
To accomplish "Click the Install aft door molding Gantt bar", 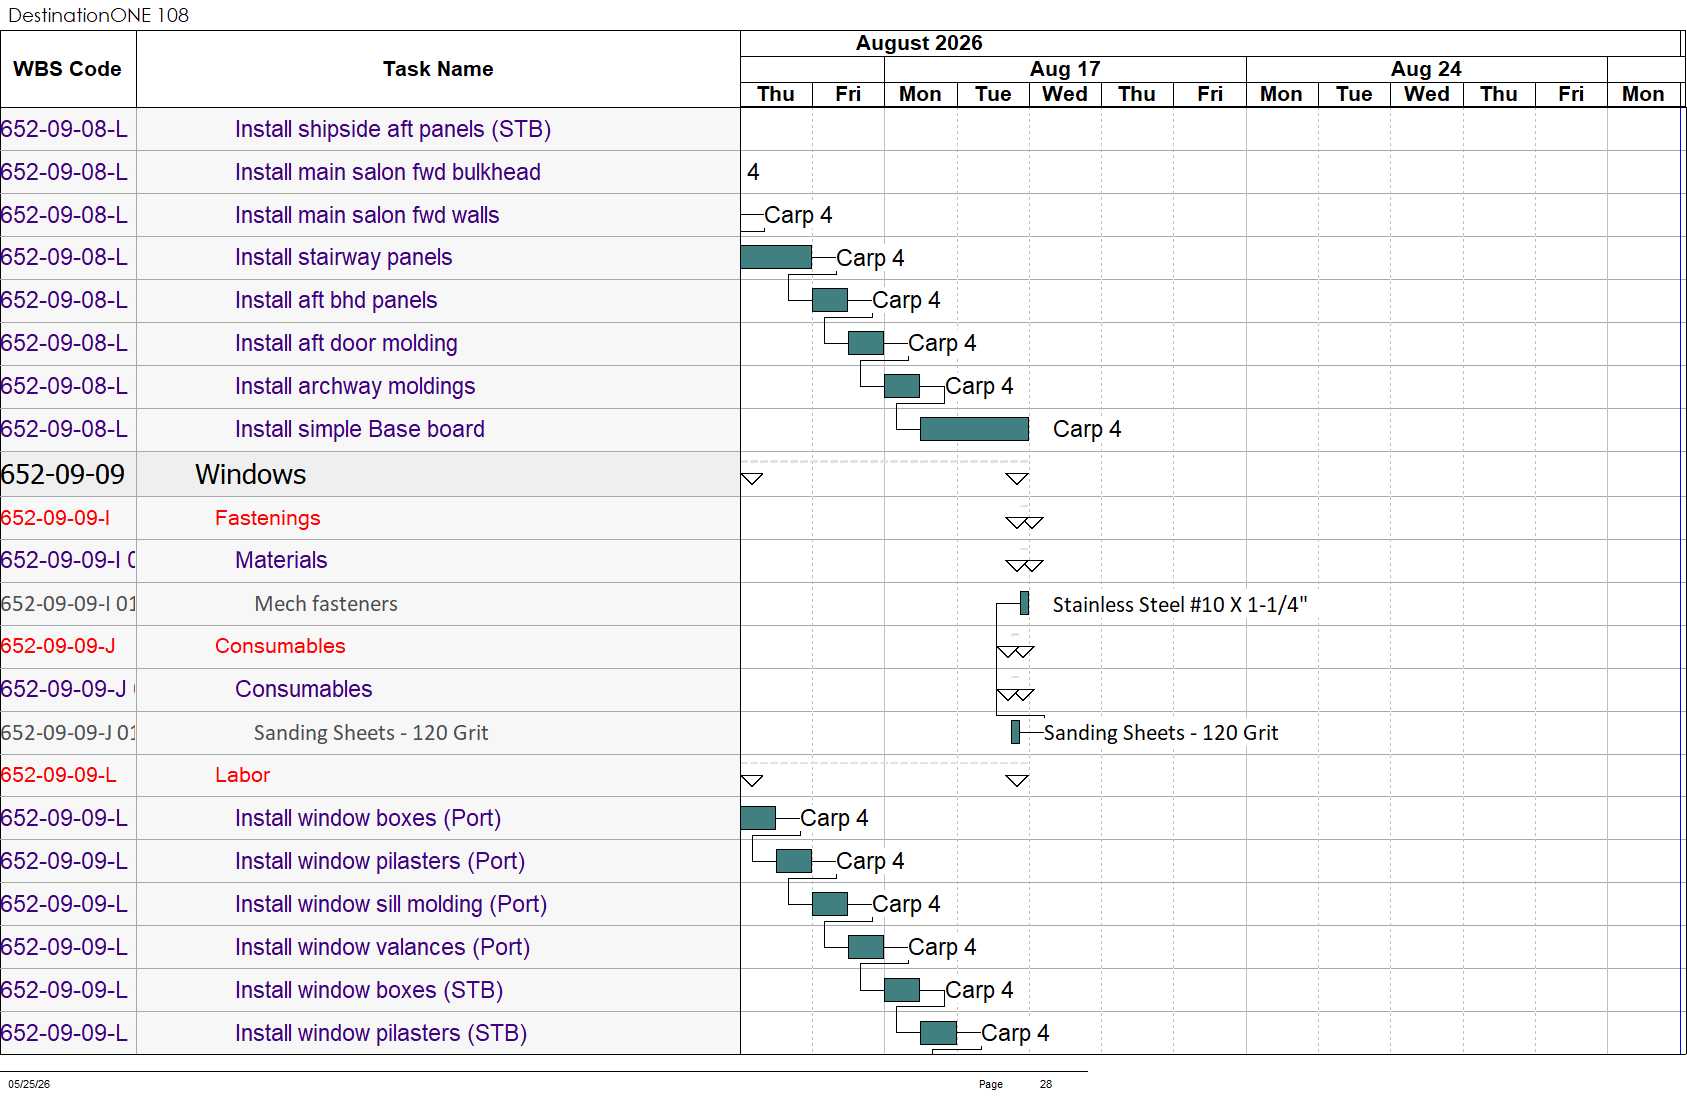I will click(866, 343).
